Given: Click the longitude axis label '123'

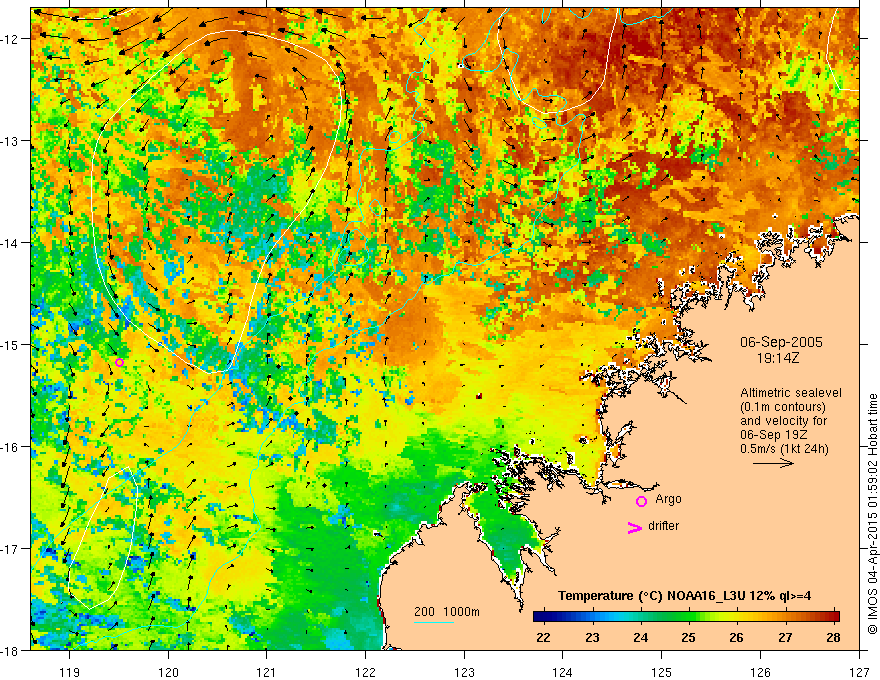Looking at the screenshot, I should click(464, 672).
